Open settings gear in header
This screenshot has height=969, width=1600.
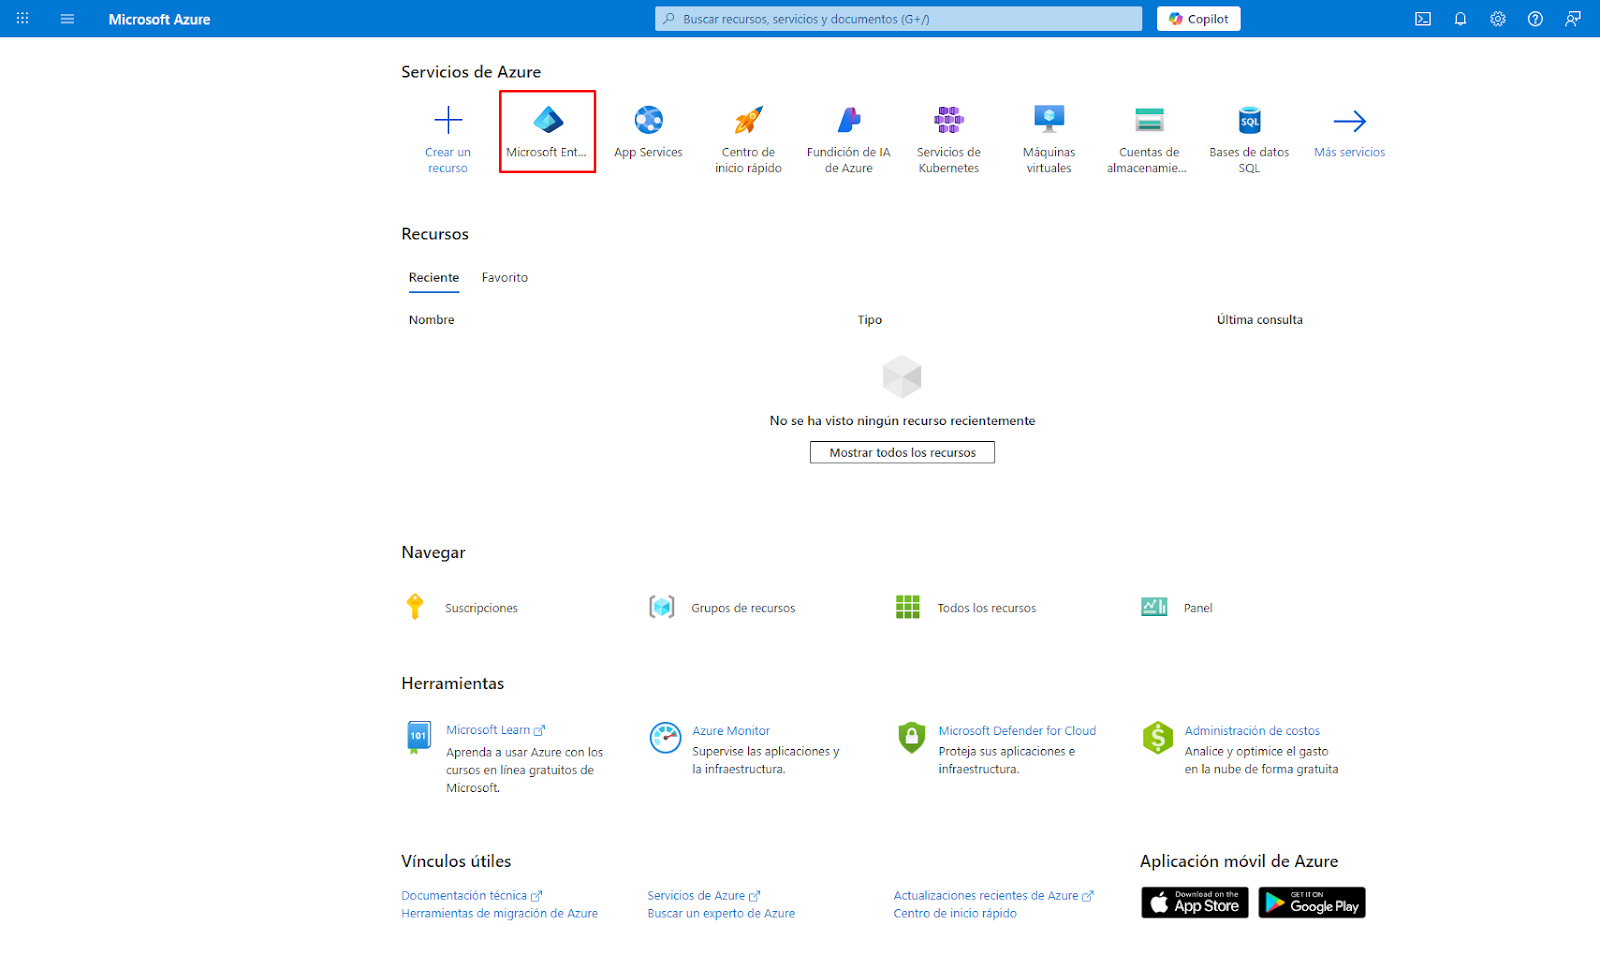(x=1497, y=19)
